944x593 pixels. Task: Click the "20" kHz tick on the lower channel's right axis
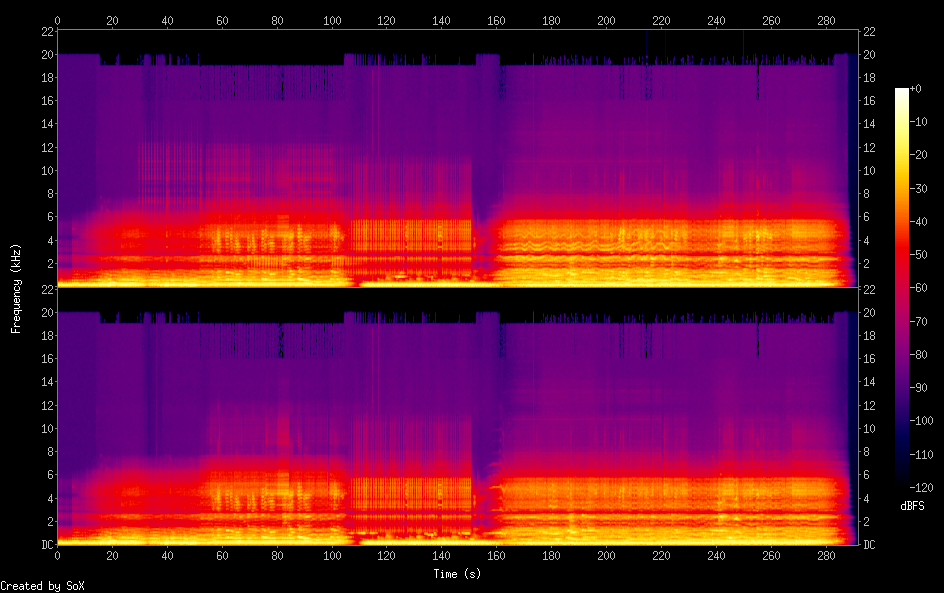[869, 312]
